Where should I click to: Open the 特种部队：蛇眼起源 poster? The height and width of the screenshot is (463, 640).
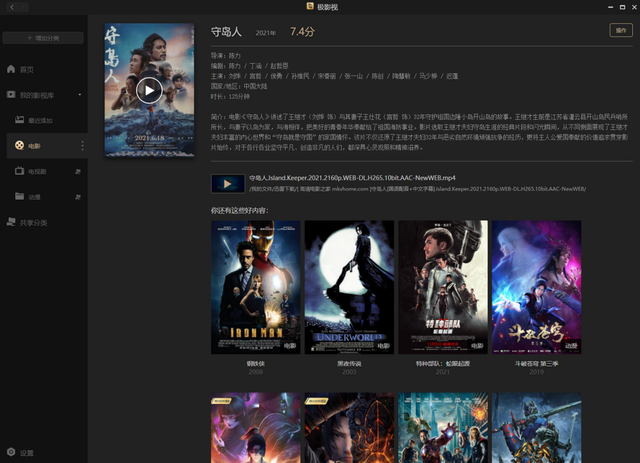point(443,287)
